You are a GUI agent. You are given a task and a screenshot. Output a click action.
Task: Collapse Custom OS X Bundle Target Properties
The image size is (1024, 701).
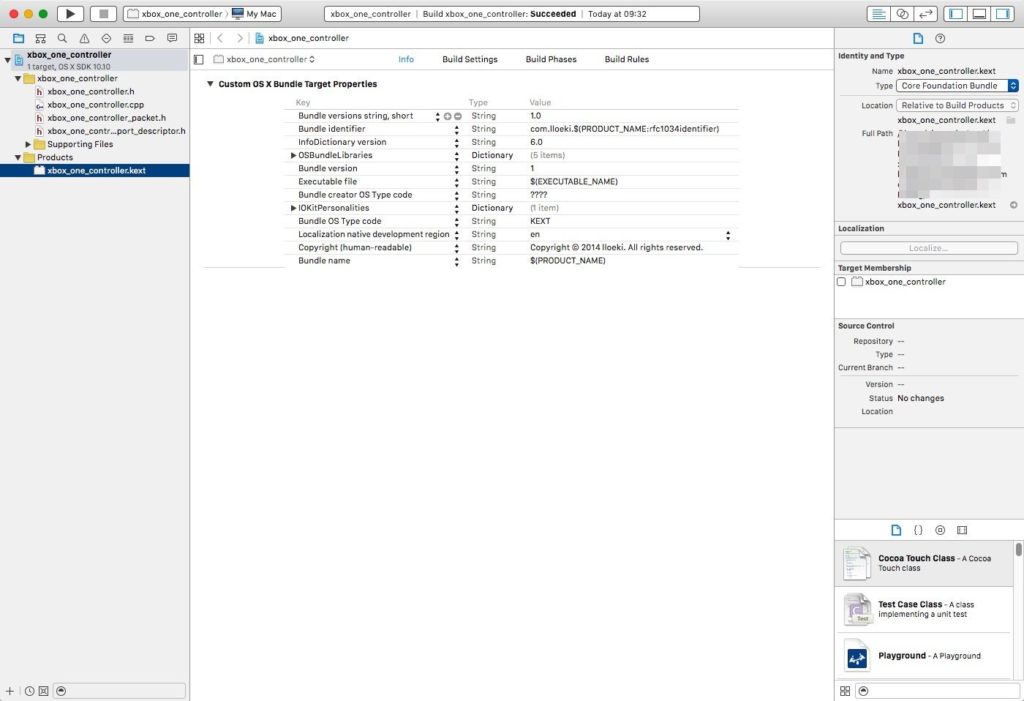210,84
